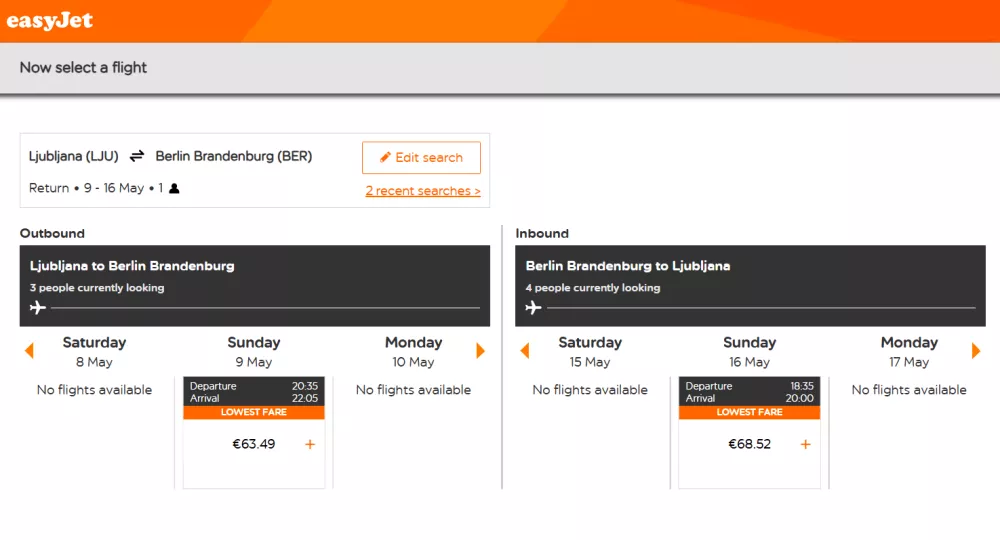Select the Sunday 9 May outbound date

point(254,352)
